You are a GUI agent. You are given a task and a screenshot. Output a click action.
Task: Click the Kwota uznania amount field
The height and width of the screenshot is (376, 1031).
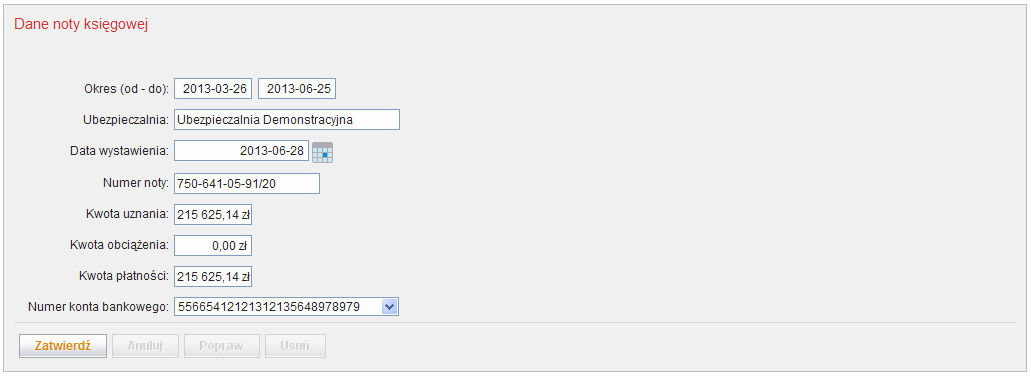[213, 214]
